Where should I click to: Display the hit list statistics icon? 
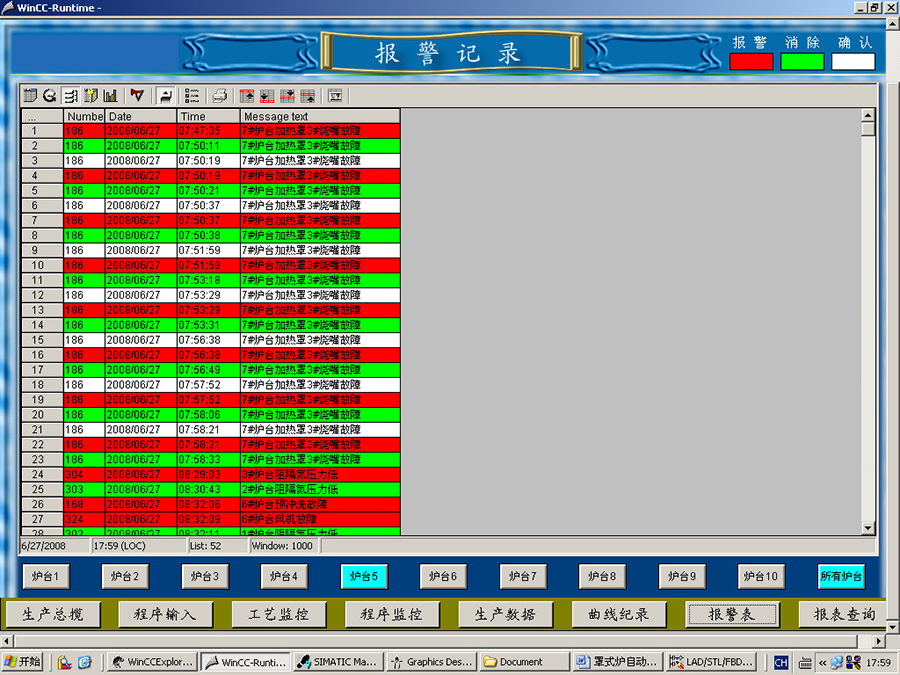coord(110,96)
